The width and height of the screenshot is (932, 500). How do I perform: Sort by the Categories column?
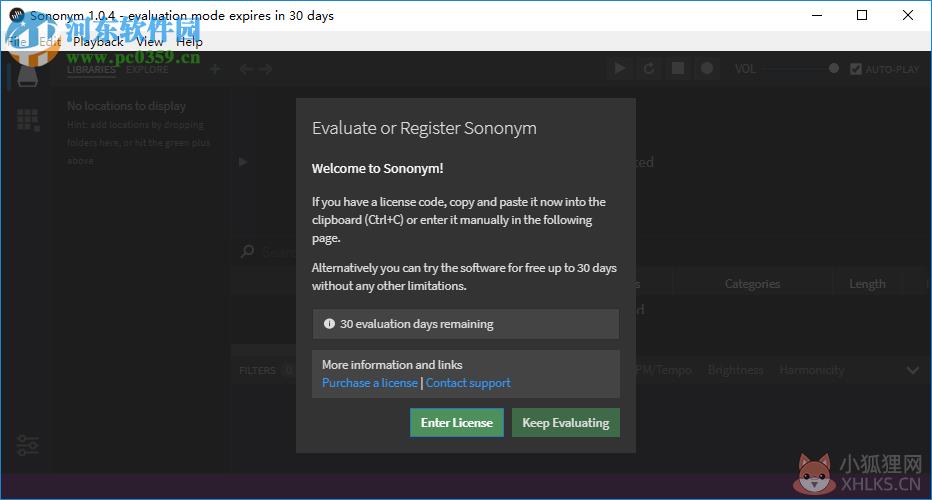click(752, 284)
